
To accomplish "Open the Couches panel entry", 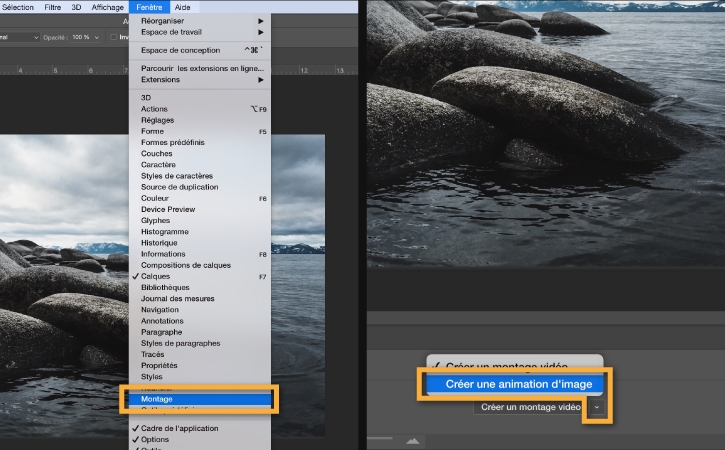I will point(200,153).
